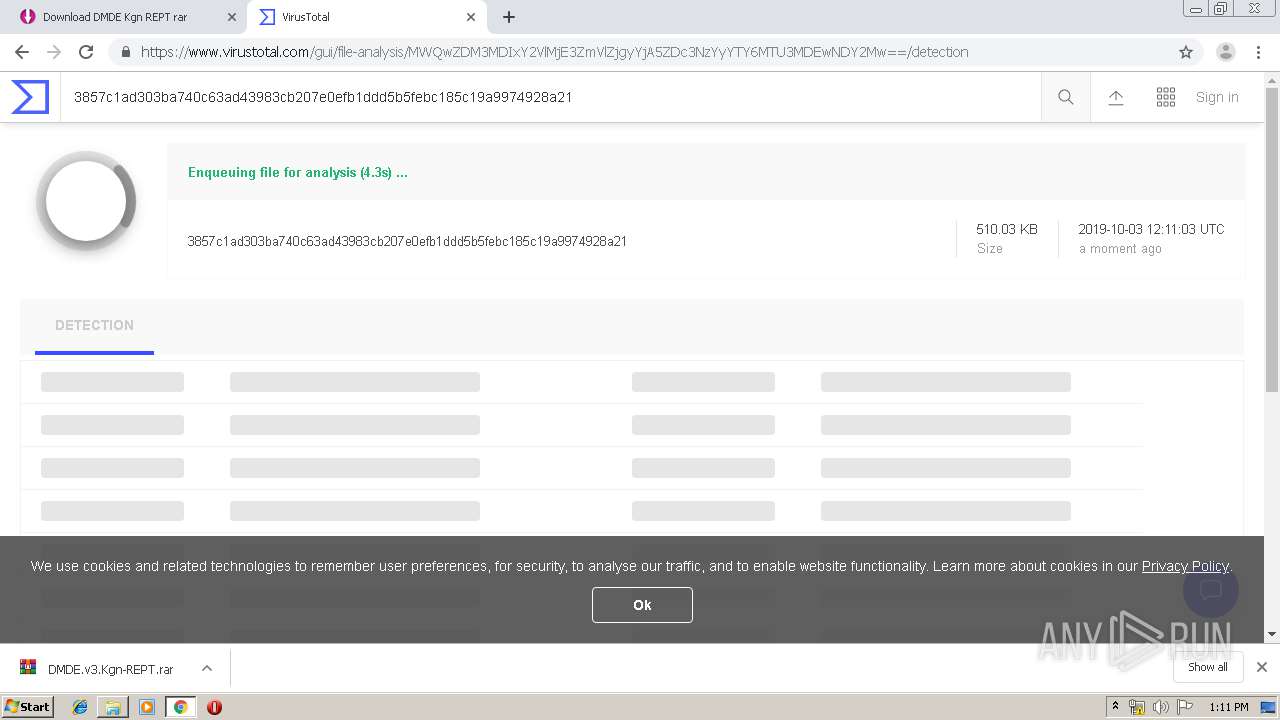1280x720 pixels.
Task: Bookmark this page with star icon
Action: click(1186, 52)
